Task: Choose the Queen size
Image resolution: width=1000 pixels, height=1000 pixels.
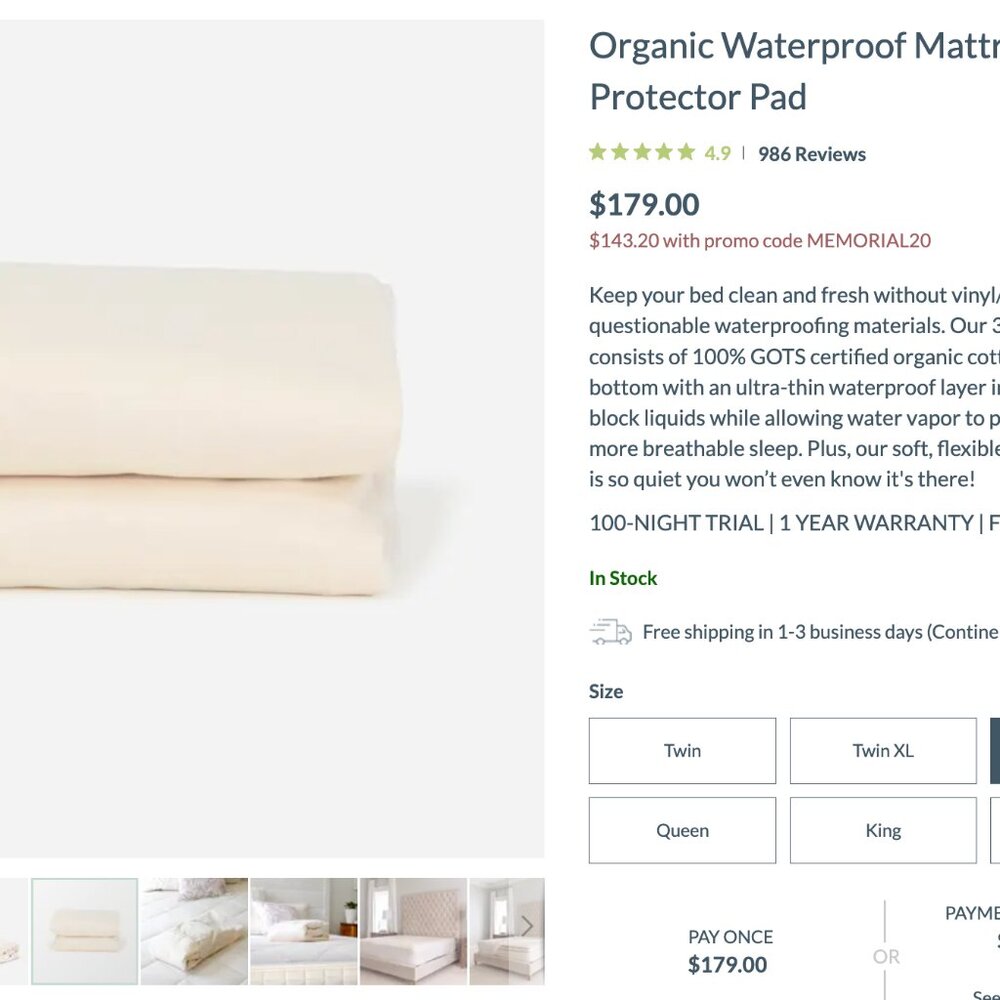Action: (682, 830)
